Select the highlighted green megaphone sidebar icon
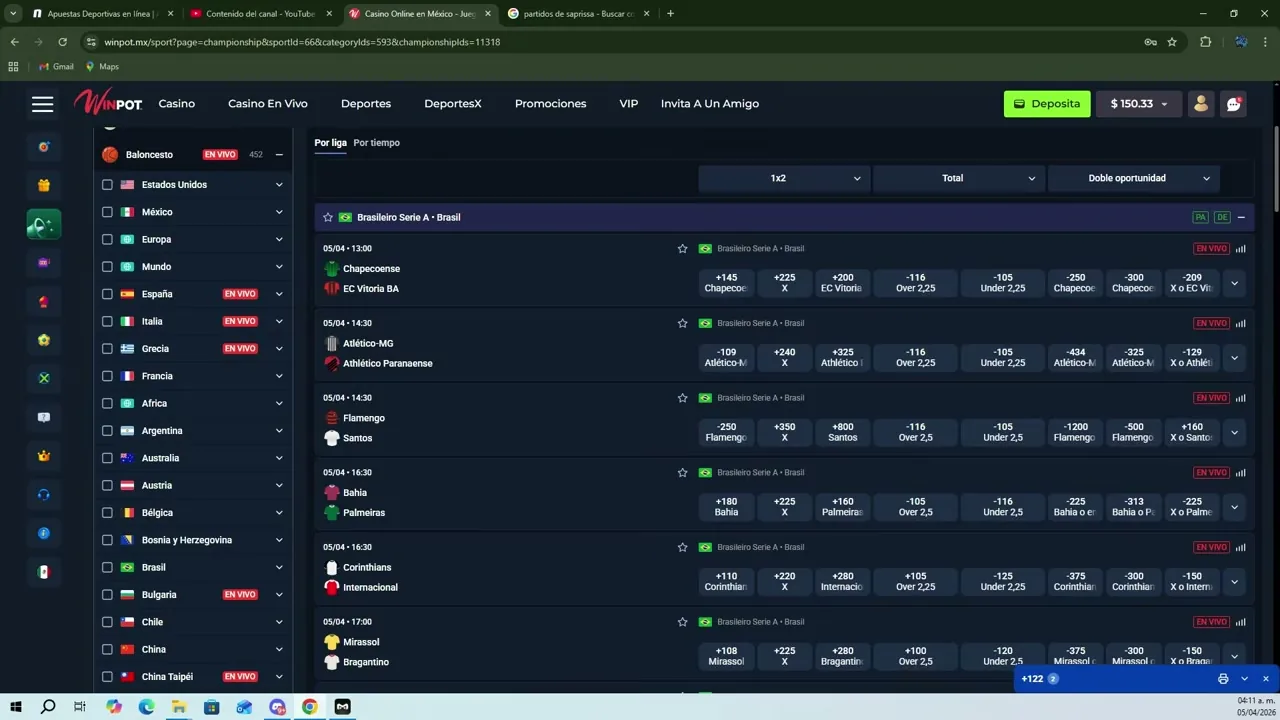This screenshot has width=1280, height=720. 44,225
